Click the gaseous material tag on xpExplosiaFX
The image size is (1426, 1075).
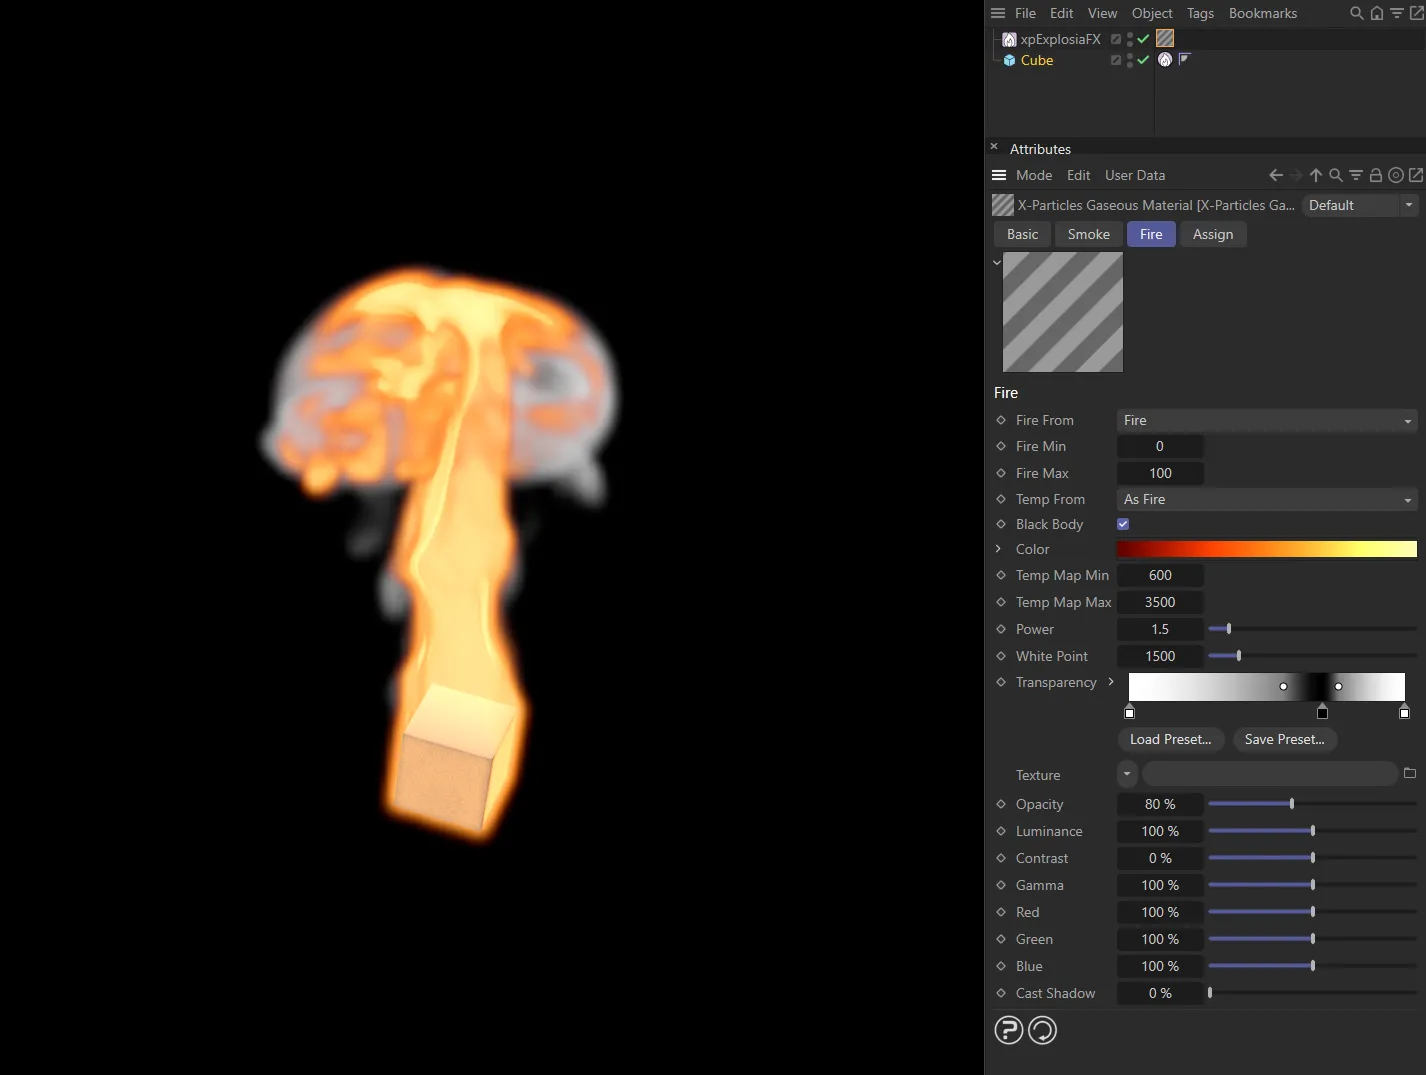pos(1165,38)
